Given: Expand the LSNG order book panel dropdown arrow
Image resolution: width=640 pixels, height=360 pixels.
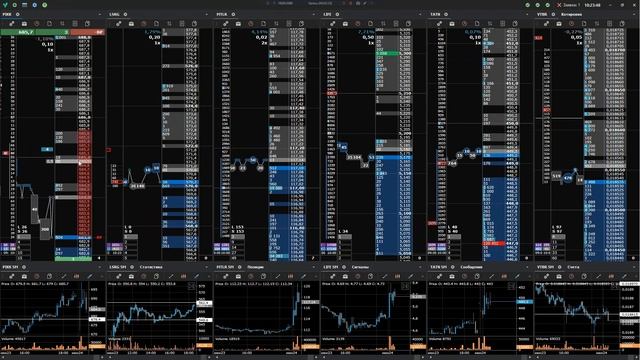Looking at the screenshot, I should point(207,14).
